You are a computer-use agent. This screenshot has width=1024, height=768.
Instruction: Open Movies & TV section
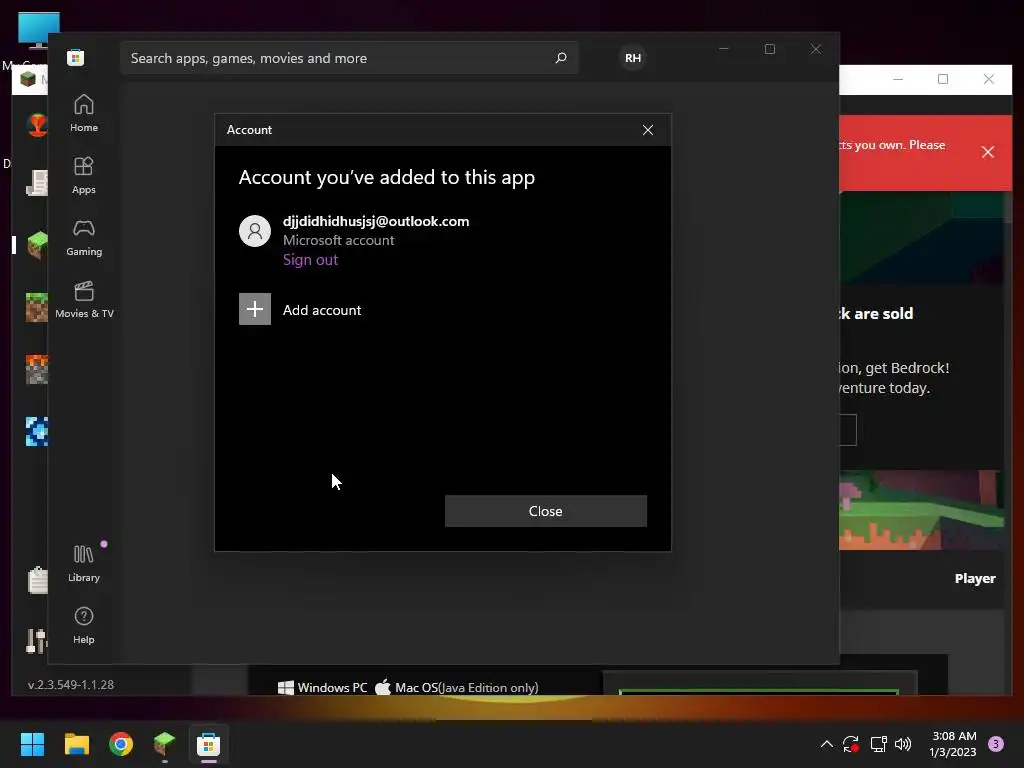[x=84, y=300]
